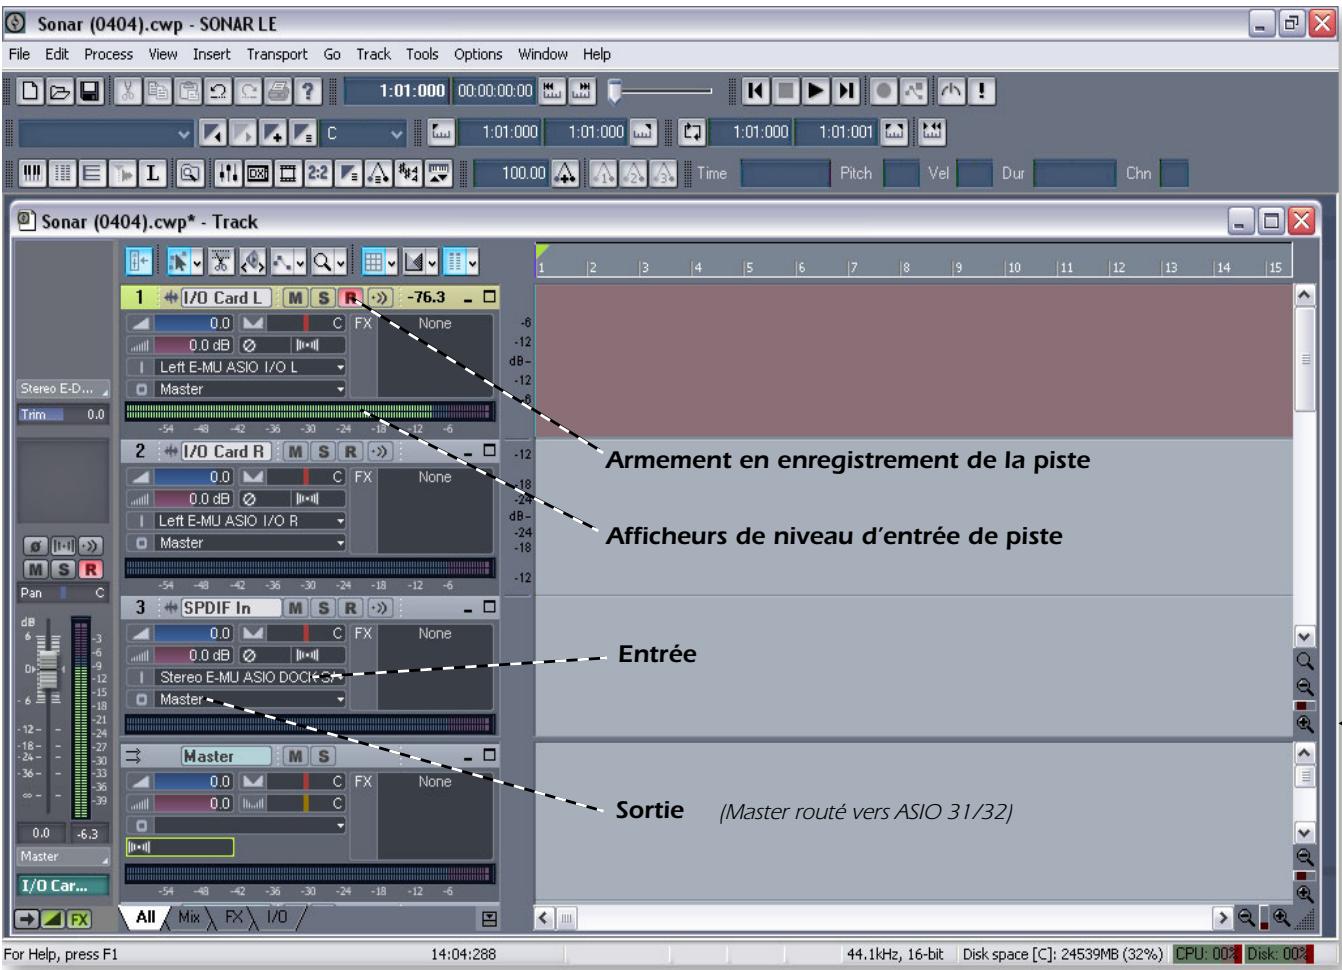Image resolution: width=1342 pixels, height=970 pixels.
Task: Open track 2 input Left E-MU ASIO I/O R dropdown
Action: point(249,521)
